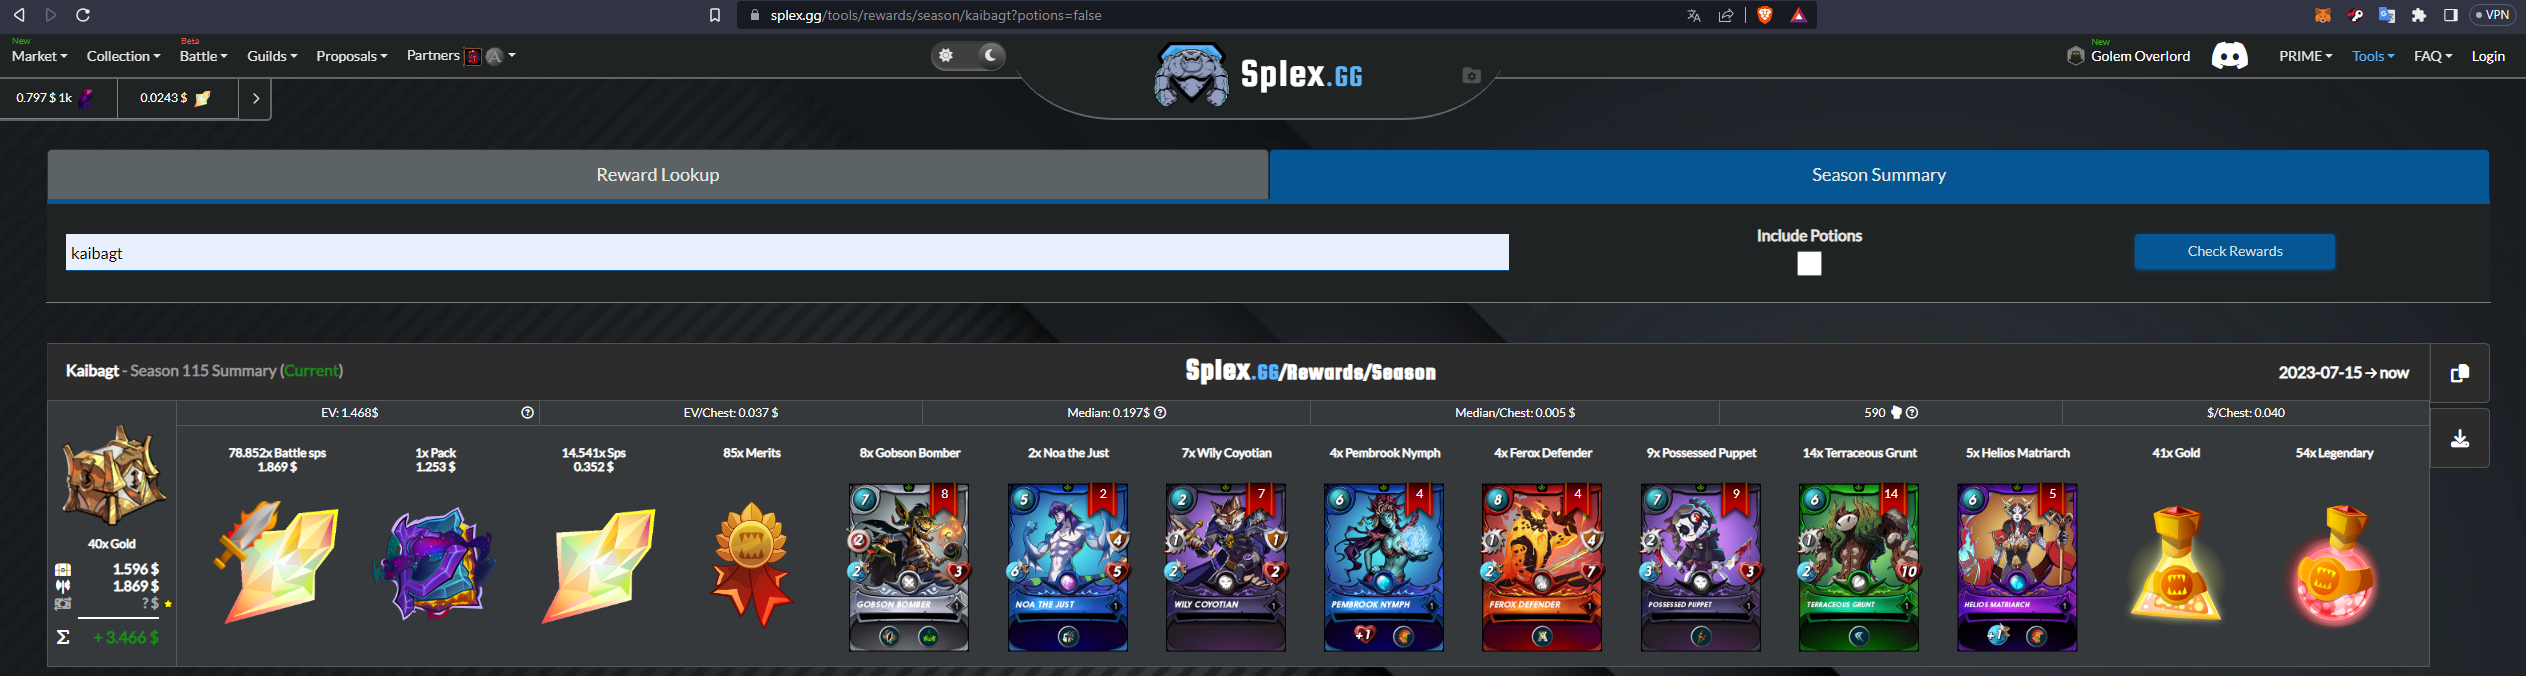
Task: Open the Helios Matriarch card thumbnail
Action: [x=2017, y=567]
